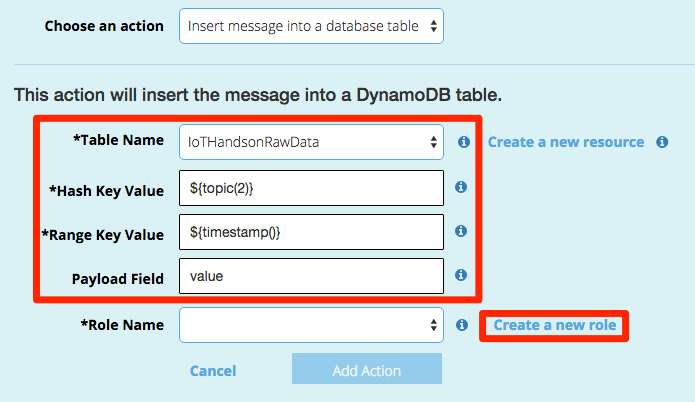Focus the Hash Key Value input with ${topic(2)}
The width and height of the screenshot is (695, 402).
click(311, 188)
